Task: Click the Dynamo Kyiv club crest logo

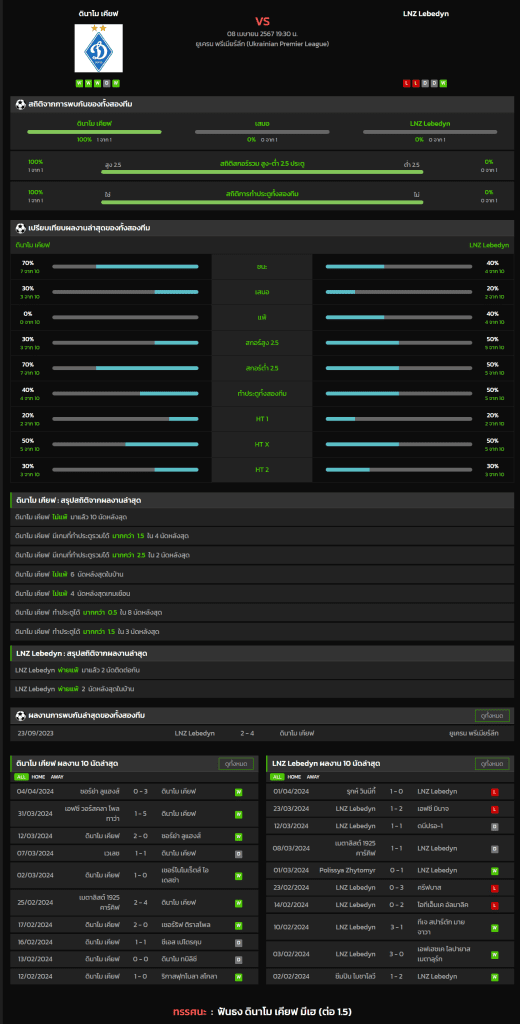Action: pos(98,48)
